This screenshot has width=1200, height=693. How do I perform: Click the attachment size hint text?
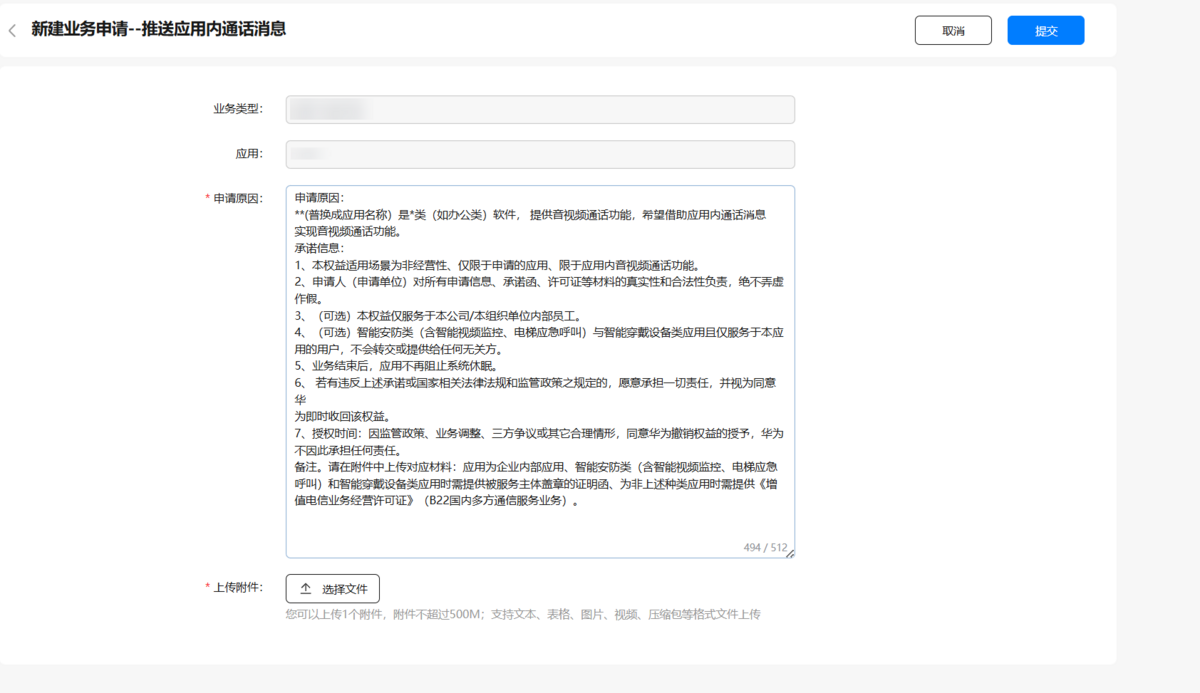(522, 614)
